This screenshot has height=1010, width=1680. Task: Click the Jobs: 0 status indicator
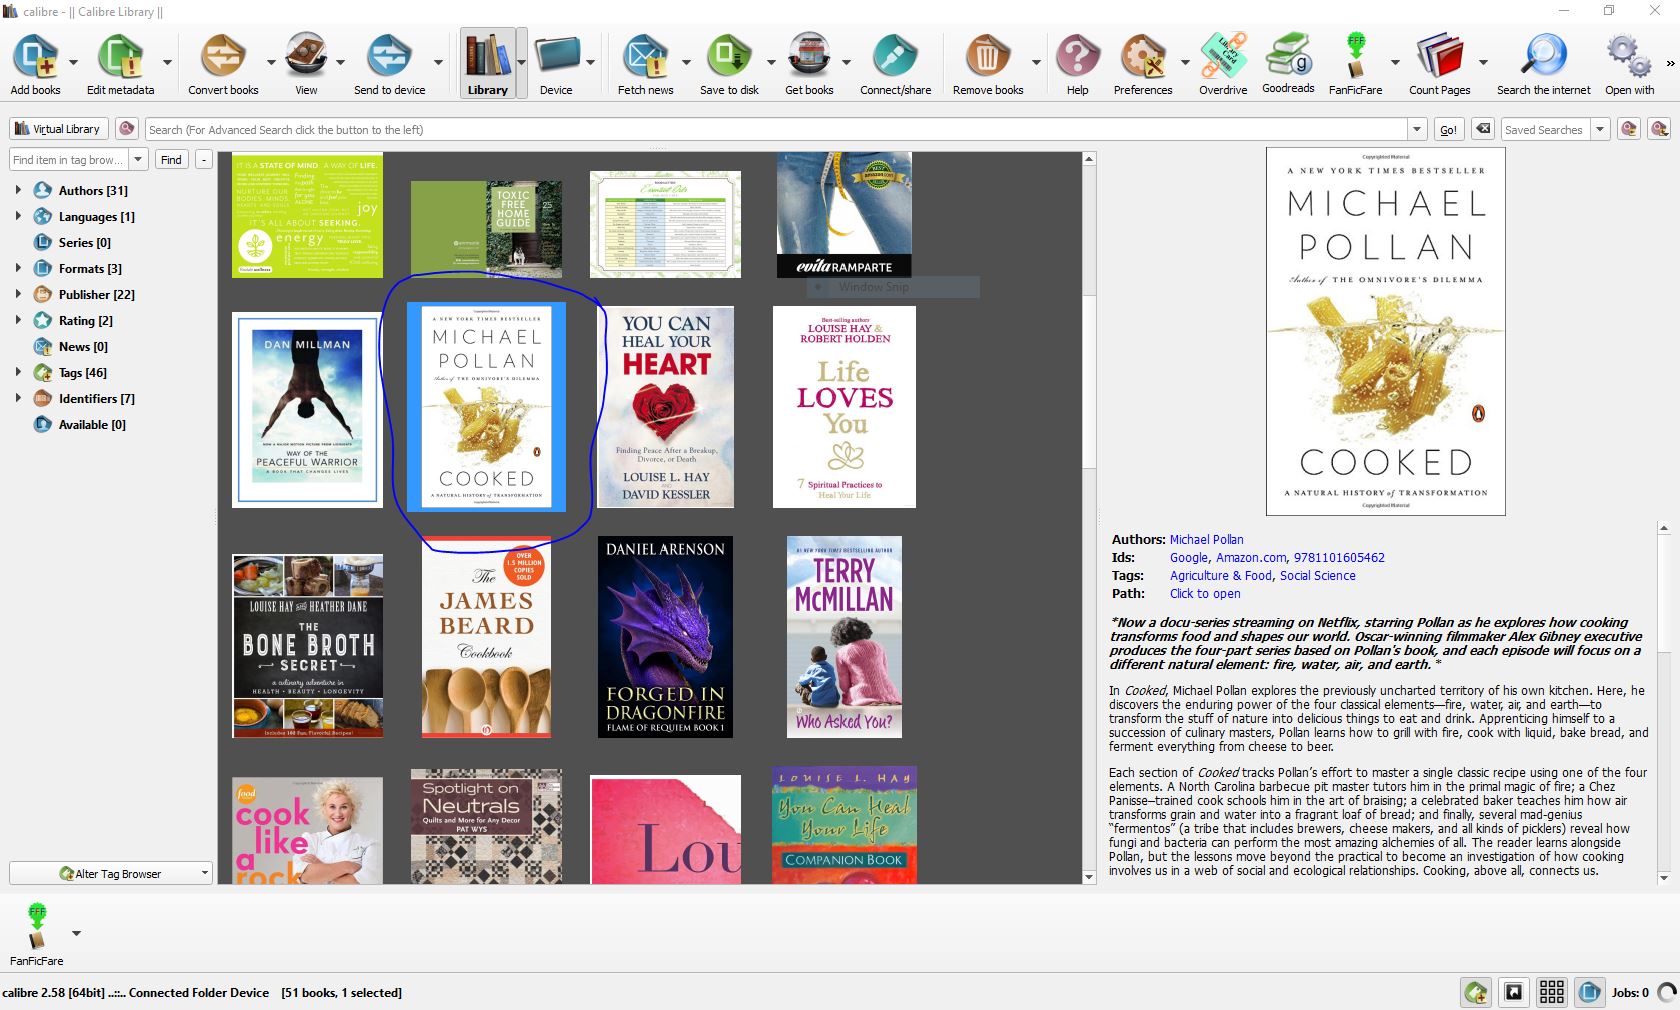pos(1630,992)
